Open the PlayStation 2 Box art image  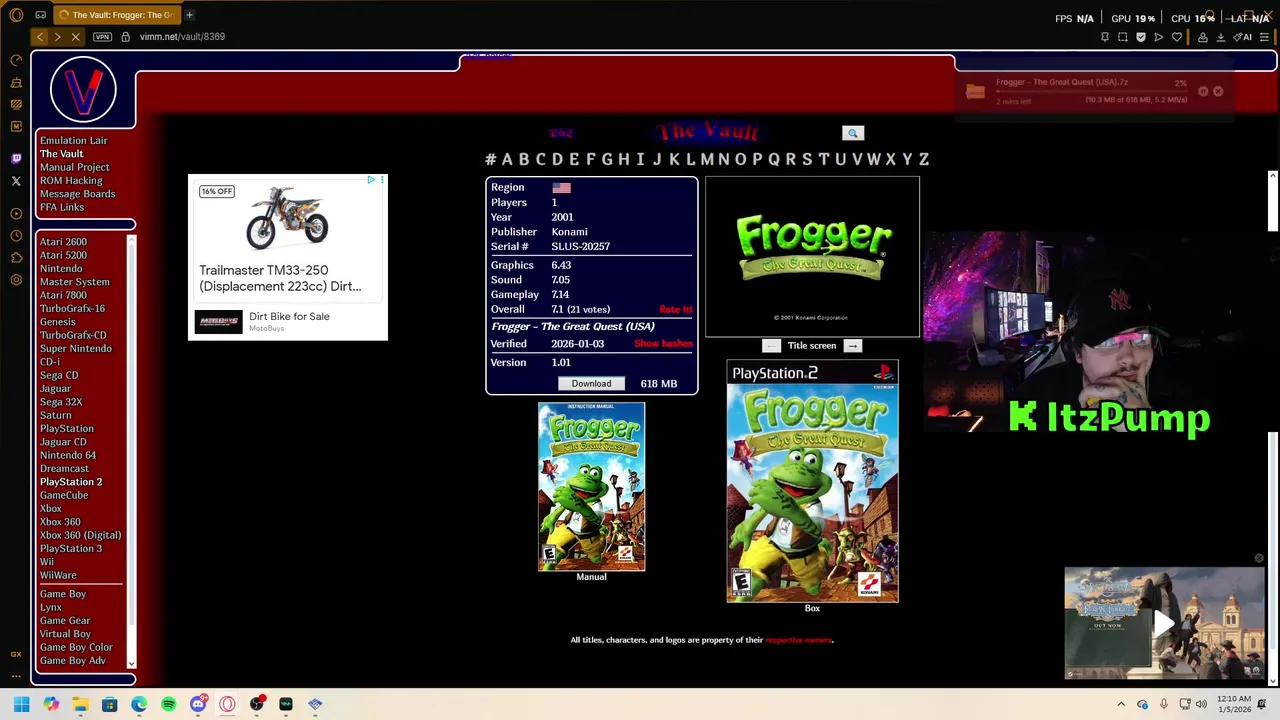pos(812,482)
